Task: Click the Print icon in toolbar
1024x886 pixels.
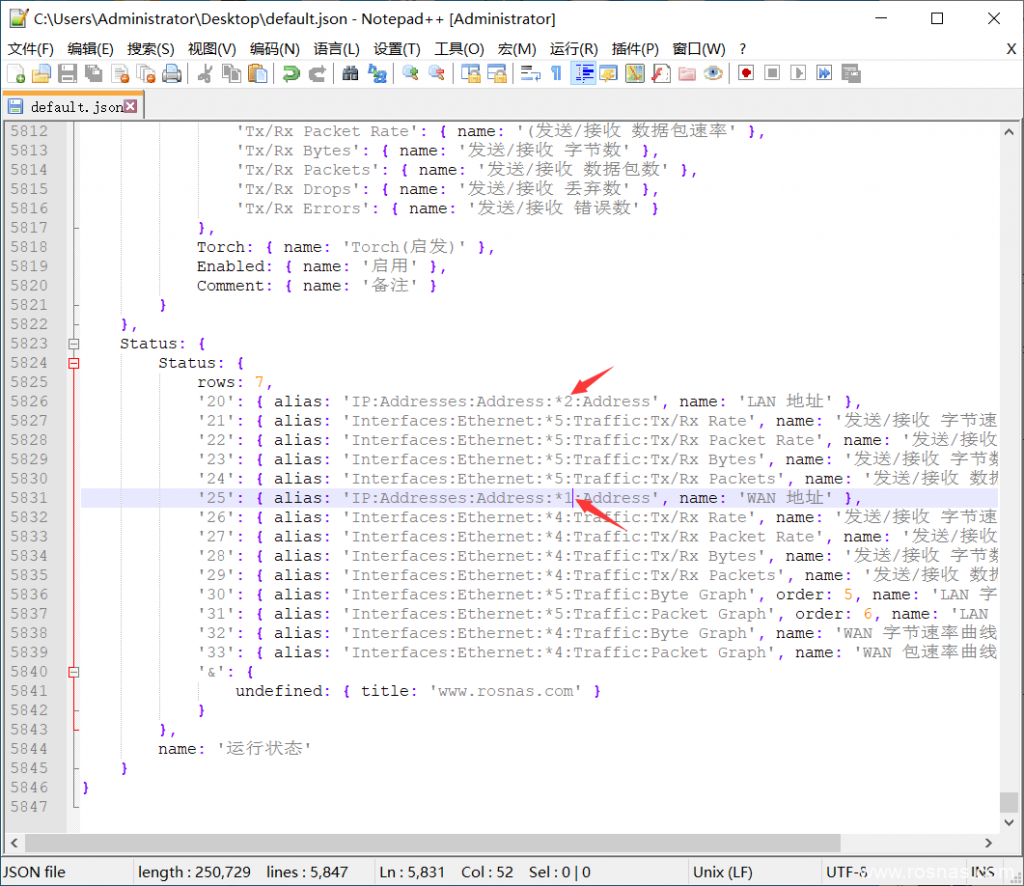Action: coord(172,73)
